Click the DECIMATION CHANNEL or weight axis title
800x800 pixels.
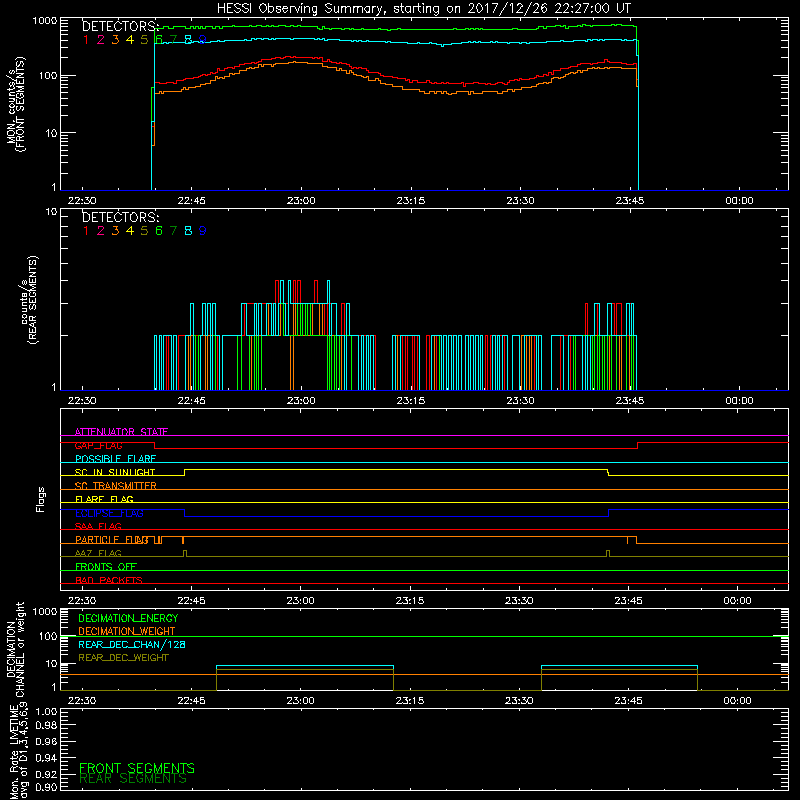(15, 649)
